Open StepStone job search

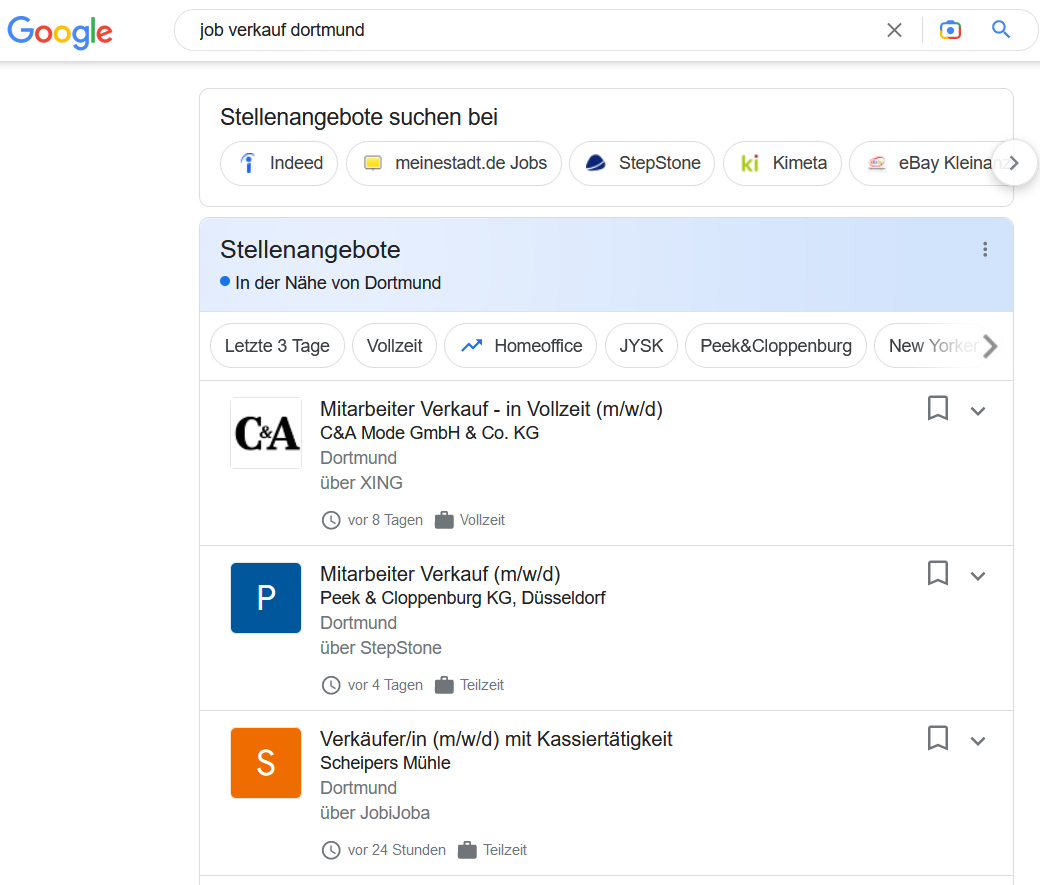coord(641,163)
